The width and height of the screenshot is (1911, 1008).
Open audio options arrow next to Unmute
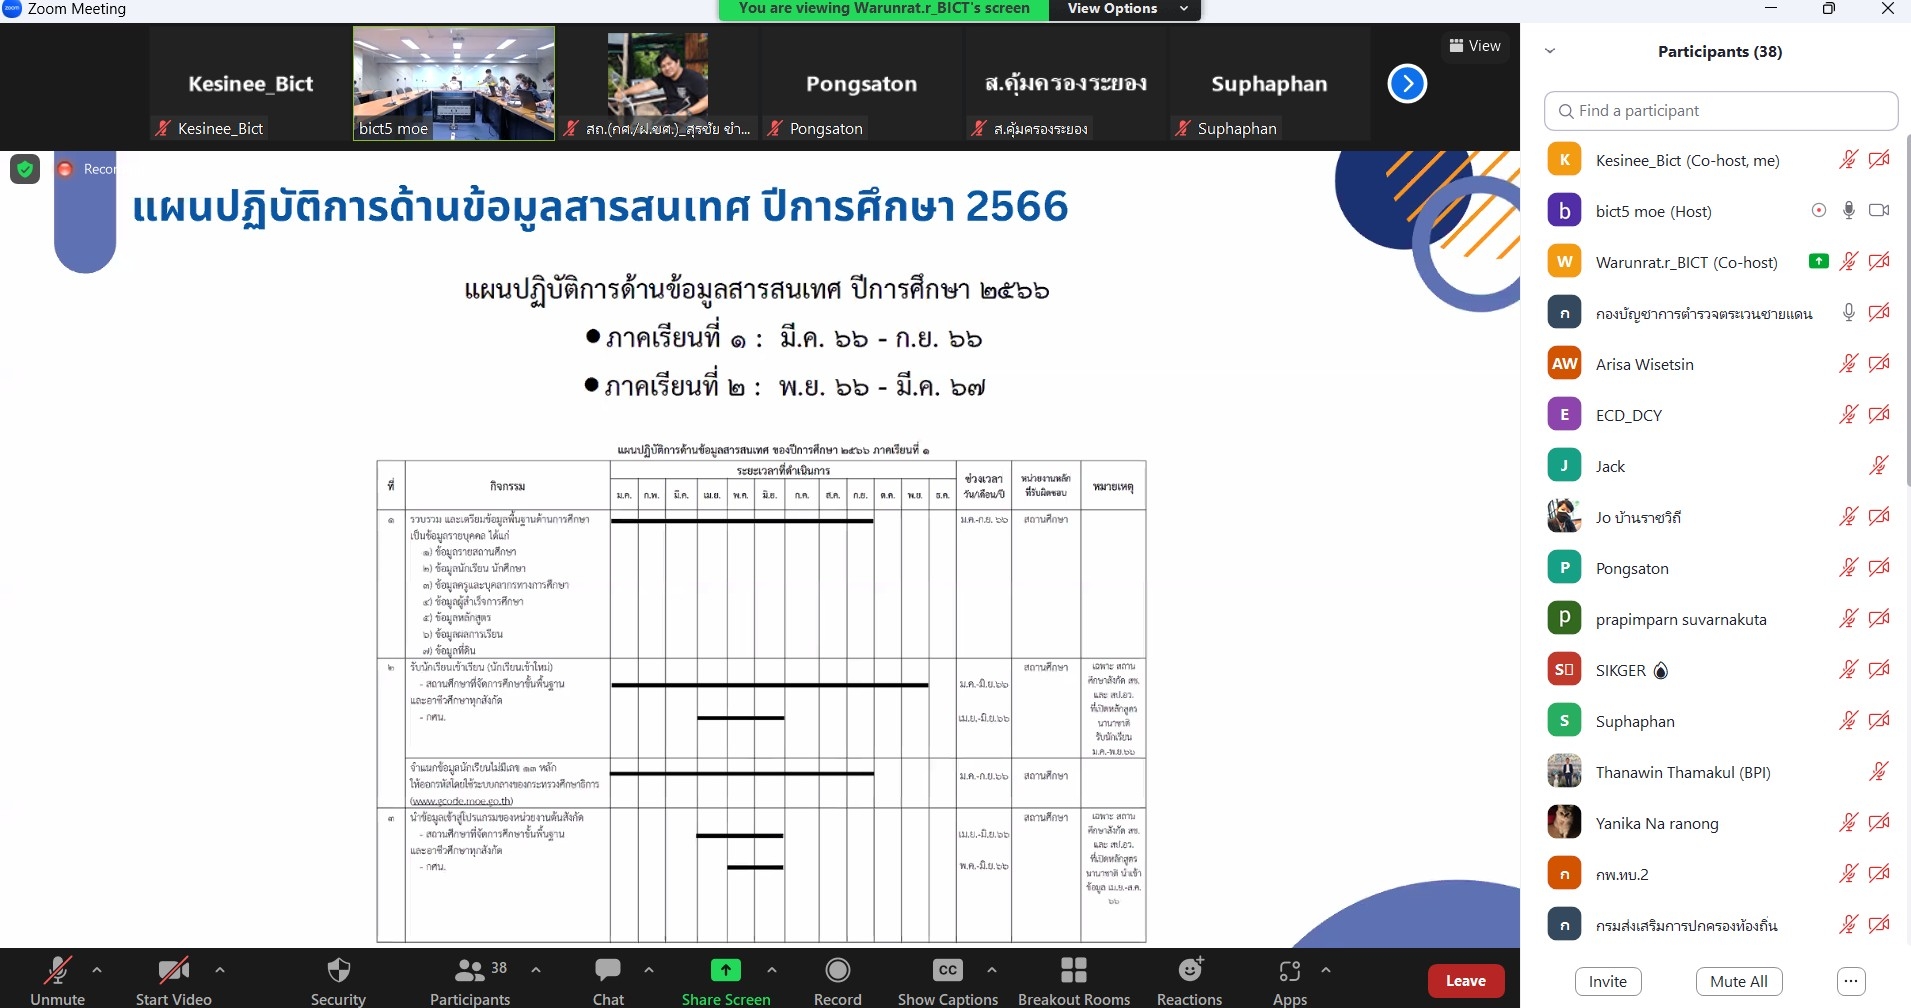tap(97, 970)
